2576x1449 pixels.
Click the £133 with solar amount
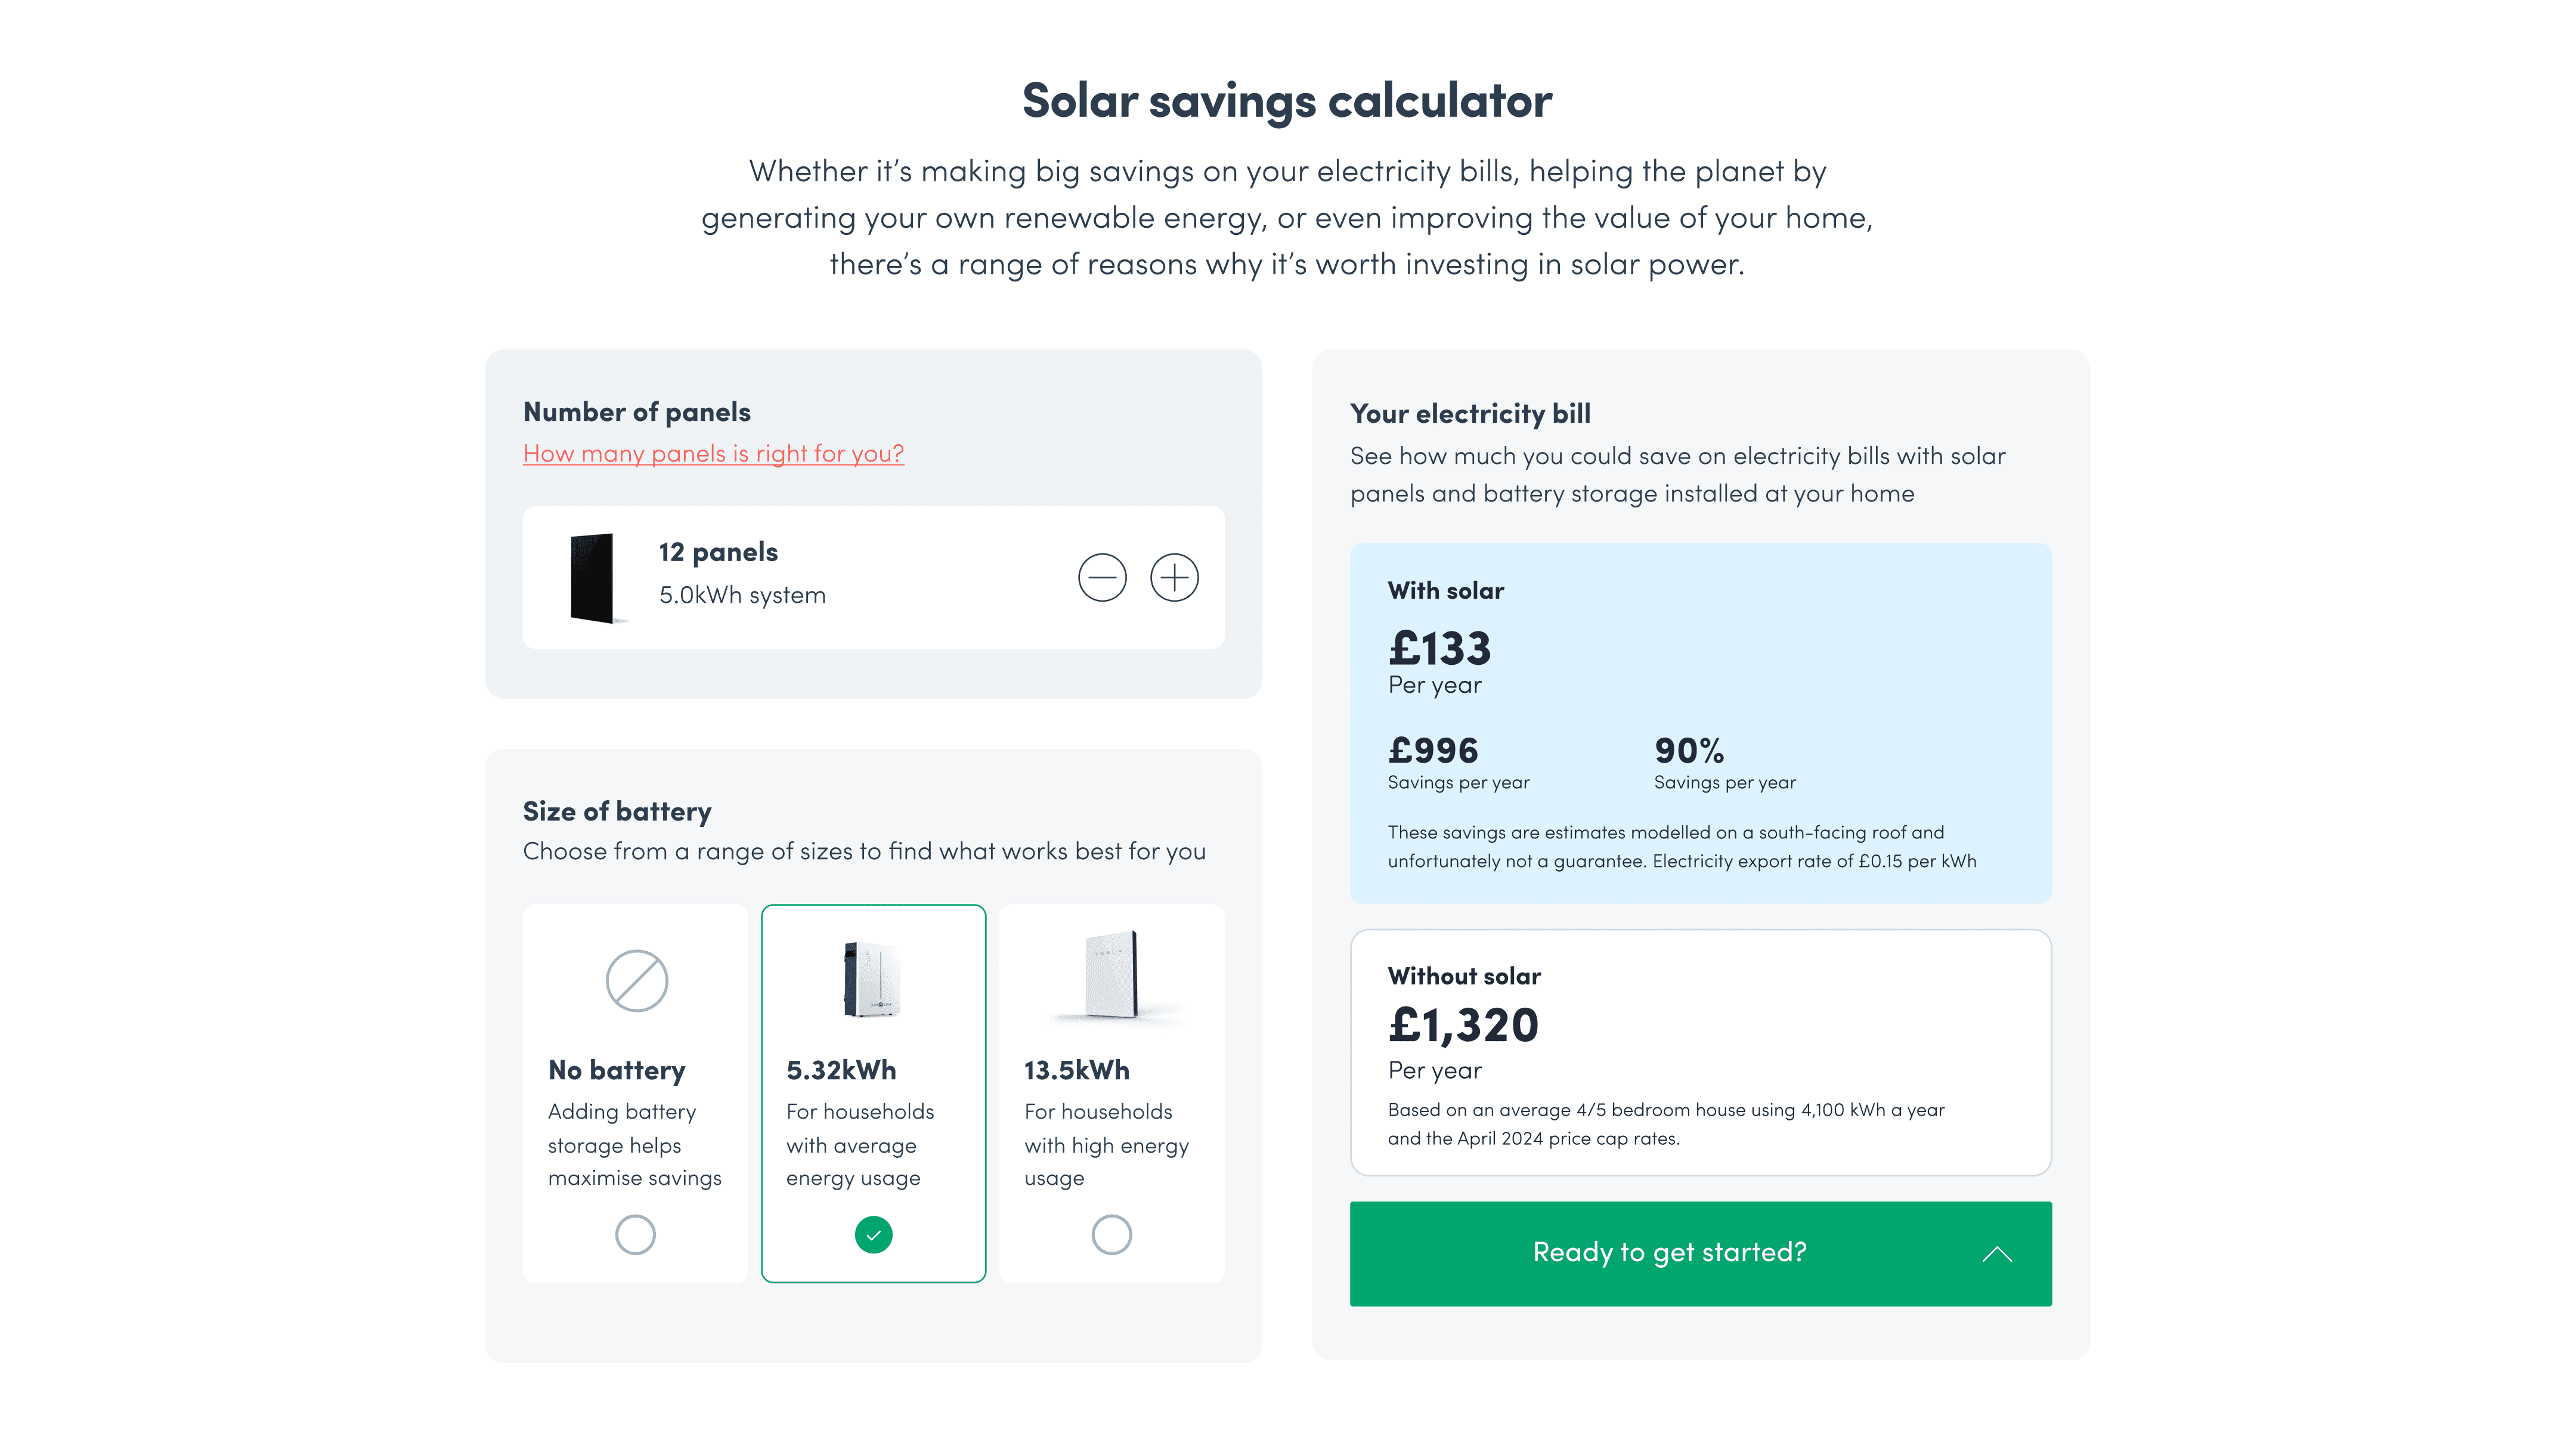[x=1439, y=648]
